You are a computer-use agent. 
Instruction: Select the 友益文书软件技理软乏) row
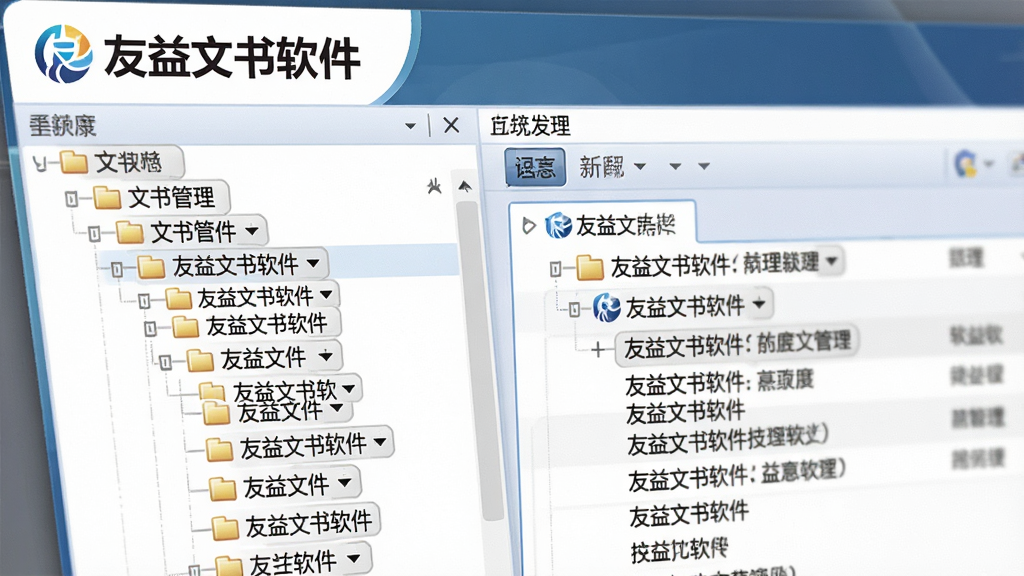(x=728, y=440)
